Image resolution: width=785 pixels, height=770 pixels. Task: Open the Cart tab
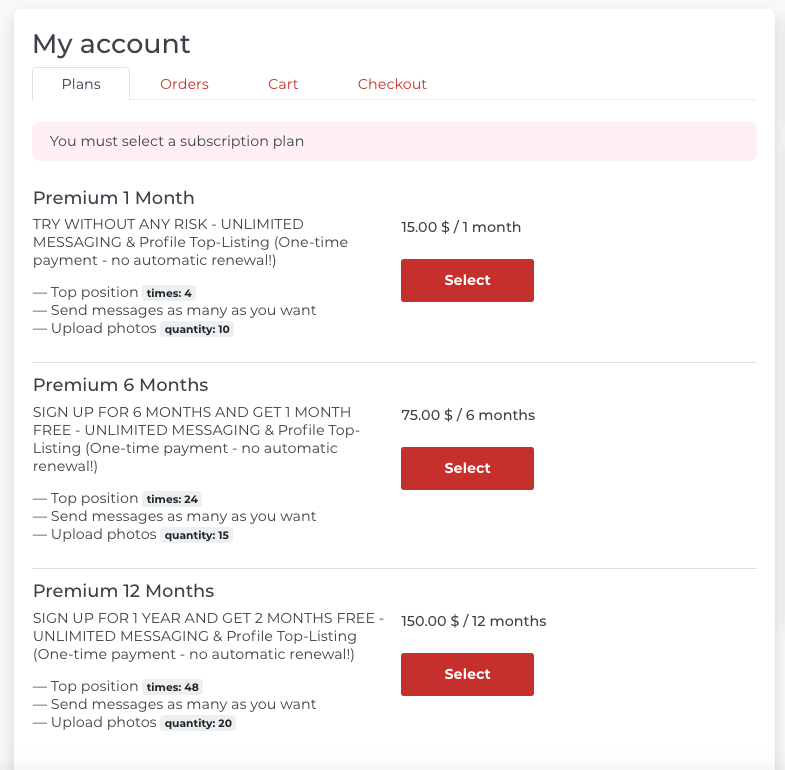pos(283,84)
